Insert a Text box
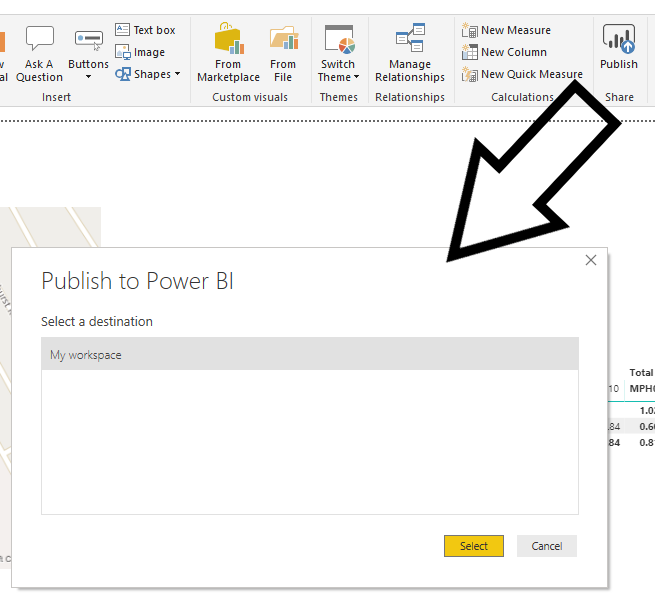 pyautogui.click(x=145, y=30)
